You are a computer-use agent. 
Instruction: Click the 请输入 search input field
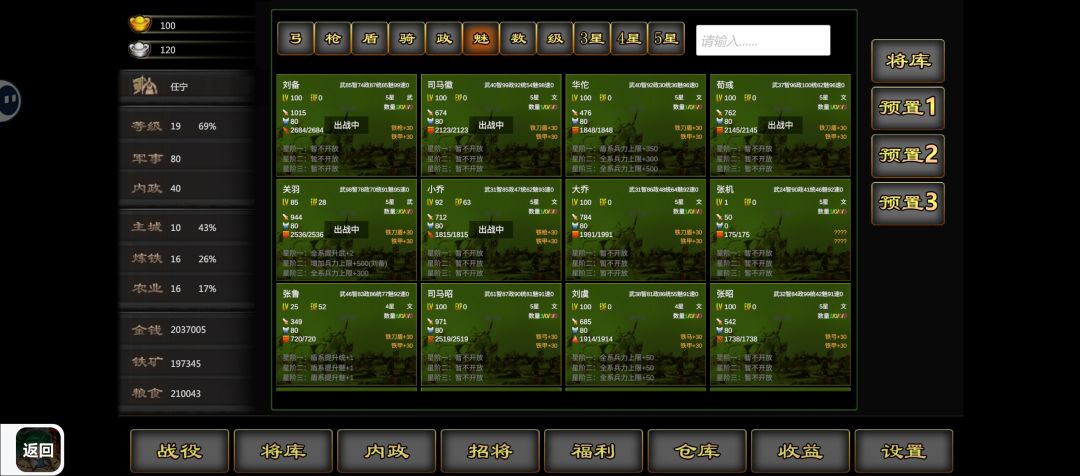point(763,41)
